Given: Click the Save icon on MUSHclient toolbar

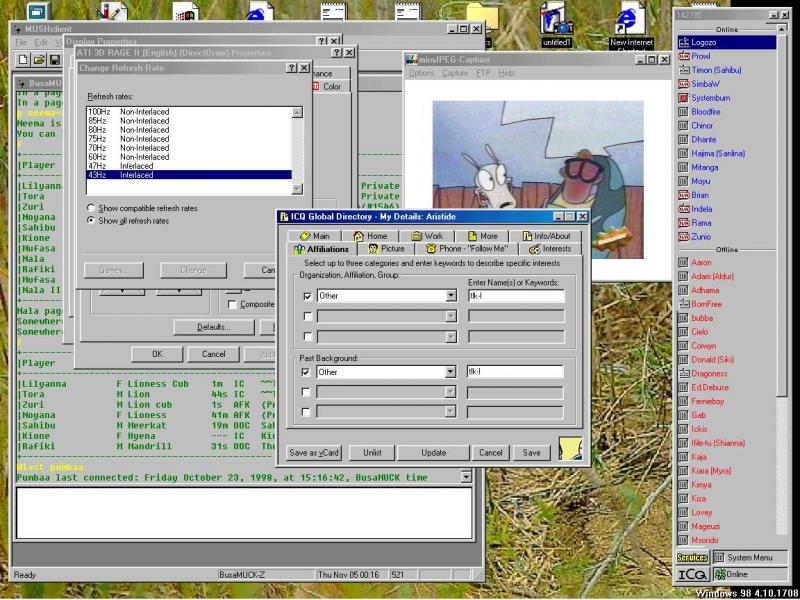Looking at the screenshot, I should click(x=54, y=59).
